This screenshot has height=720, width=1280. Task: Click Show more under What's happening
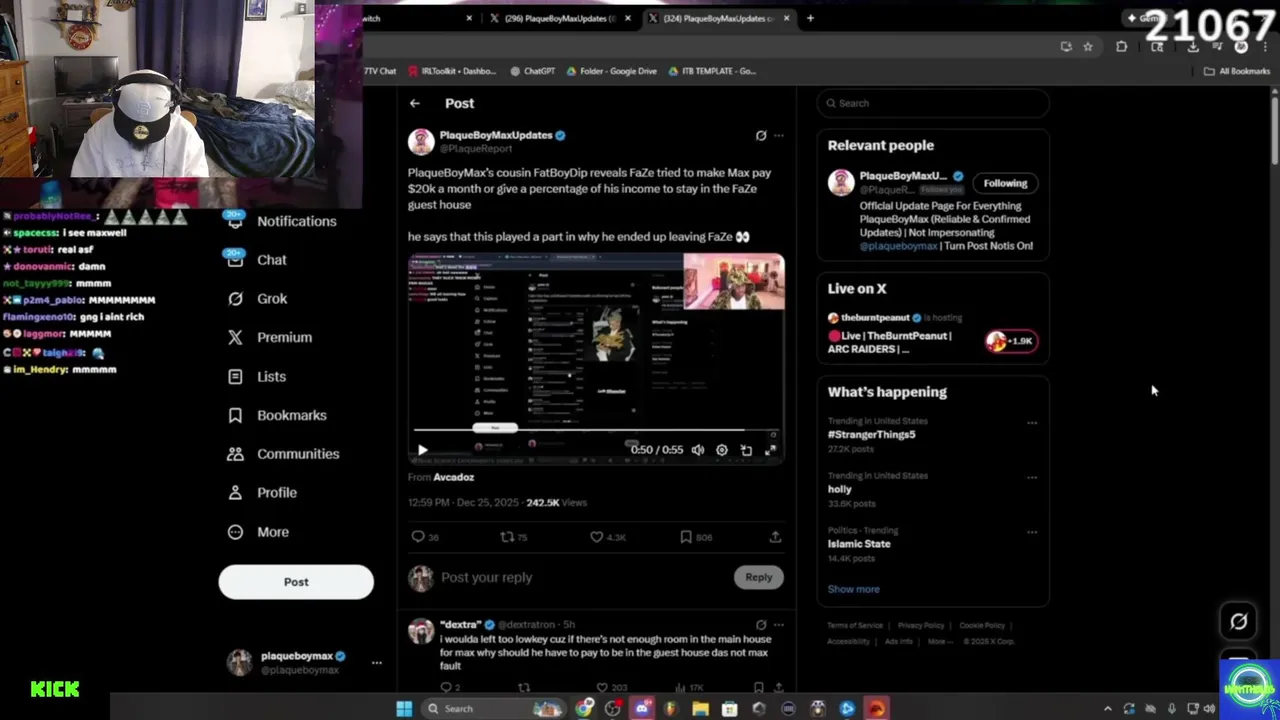point(853,589)
